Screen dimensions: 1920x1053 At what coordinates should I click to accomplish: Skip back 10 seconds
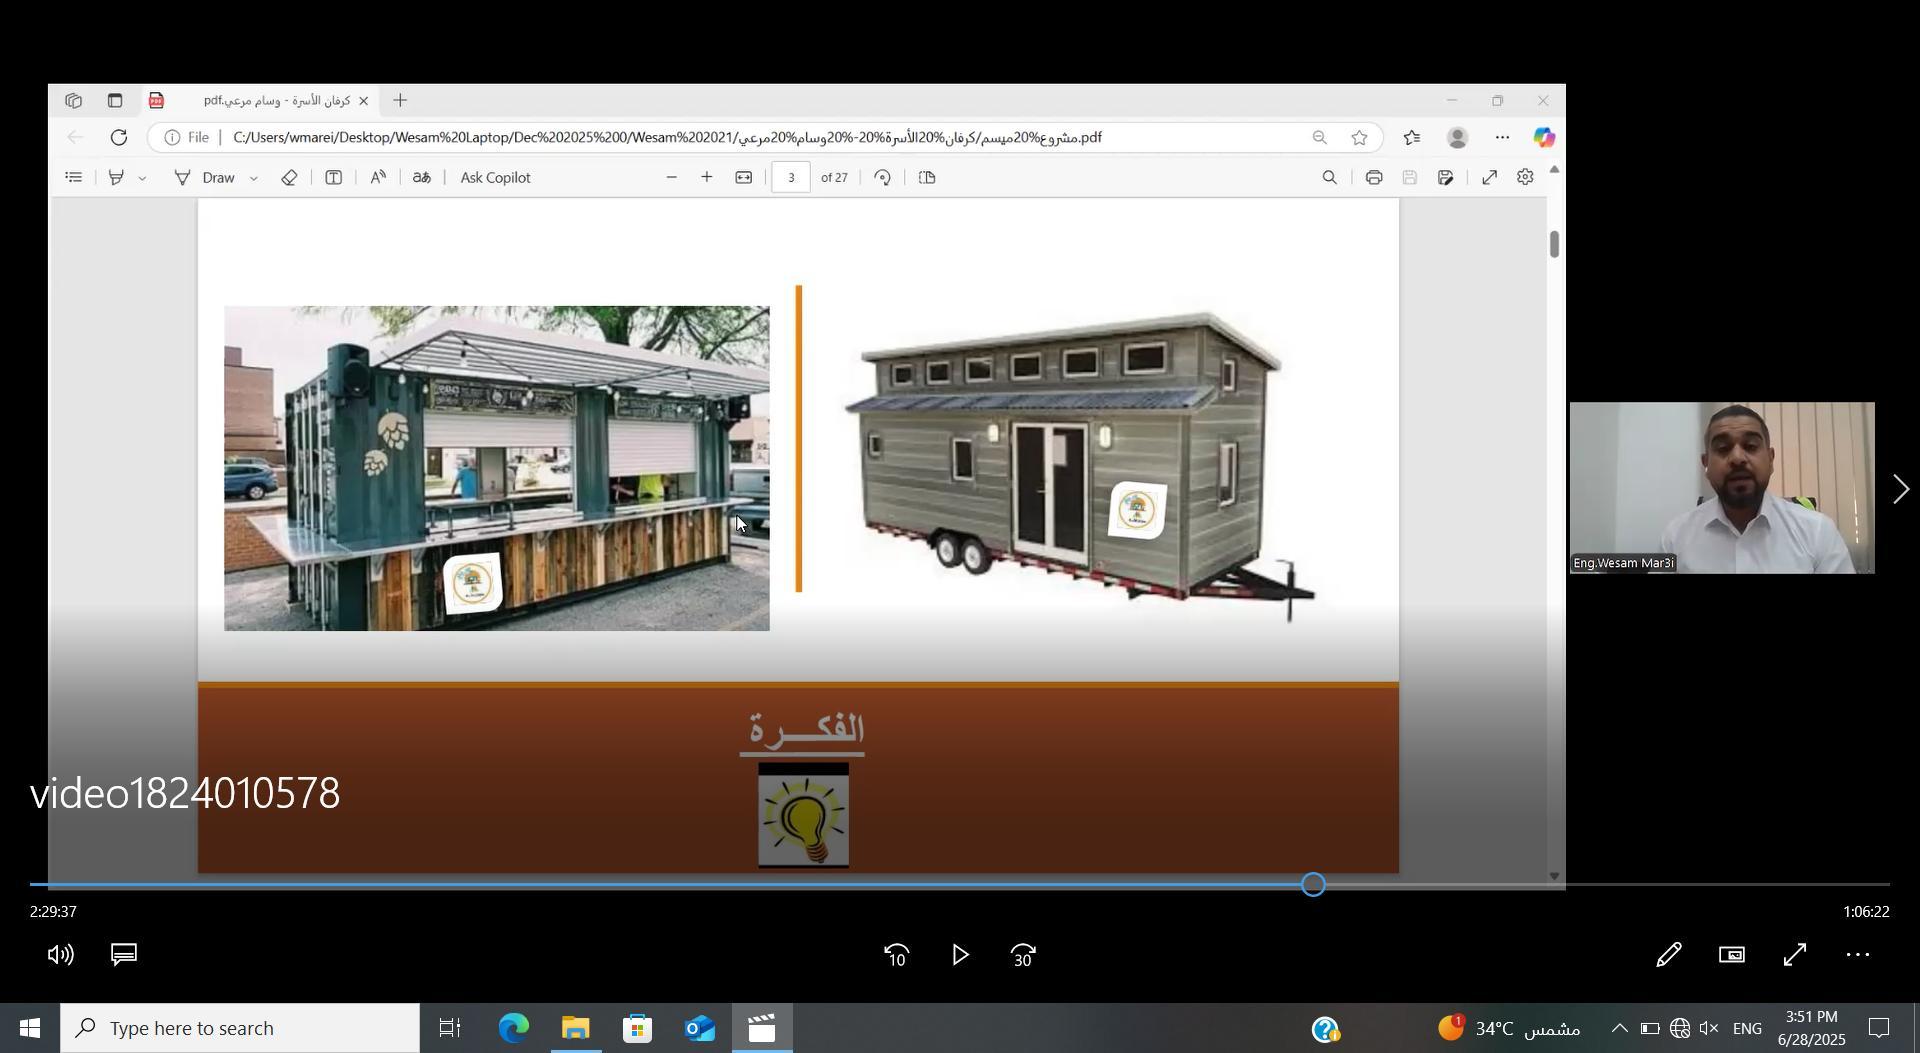pos(897,956)
